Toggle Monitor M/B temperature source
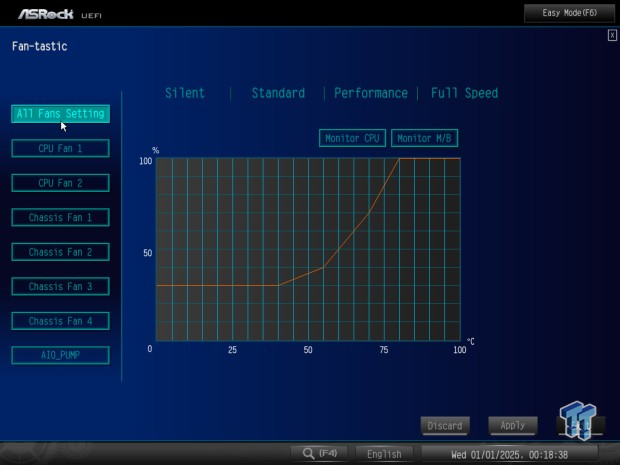Image resolution: width=620 pixels, height=465 pixels. tap(425, 138)
